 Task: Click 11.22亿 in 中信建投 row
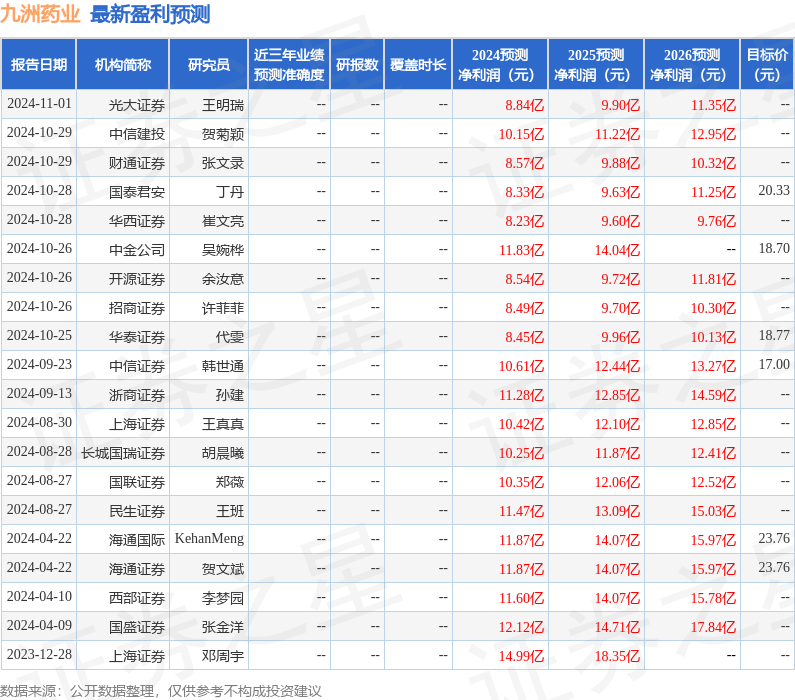pos(617,134)
